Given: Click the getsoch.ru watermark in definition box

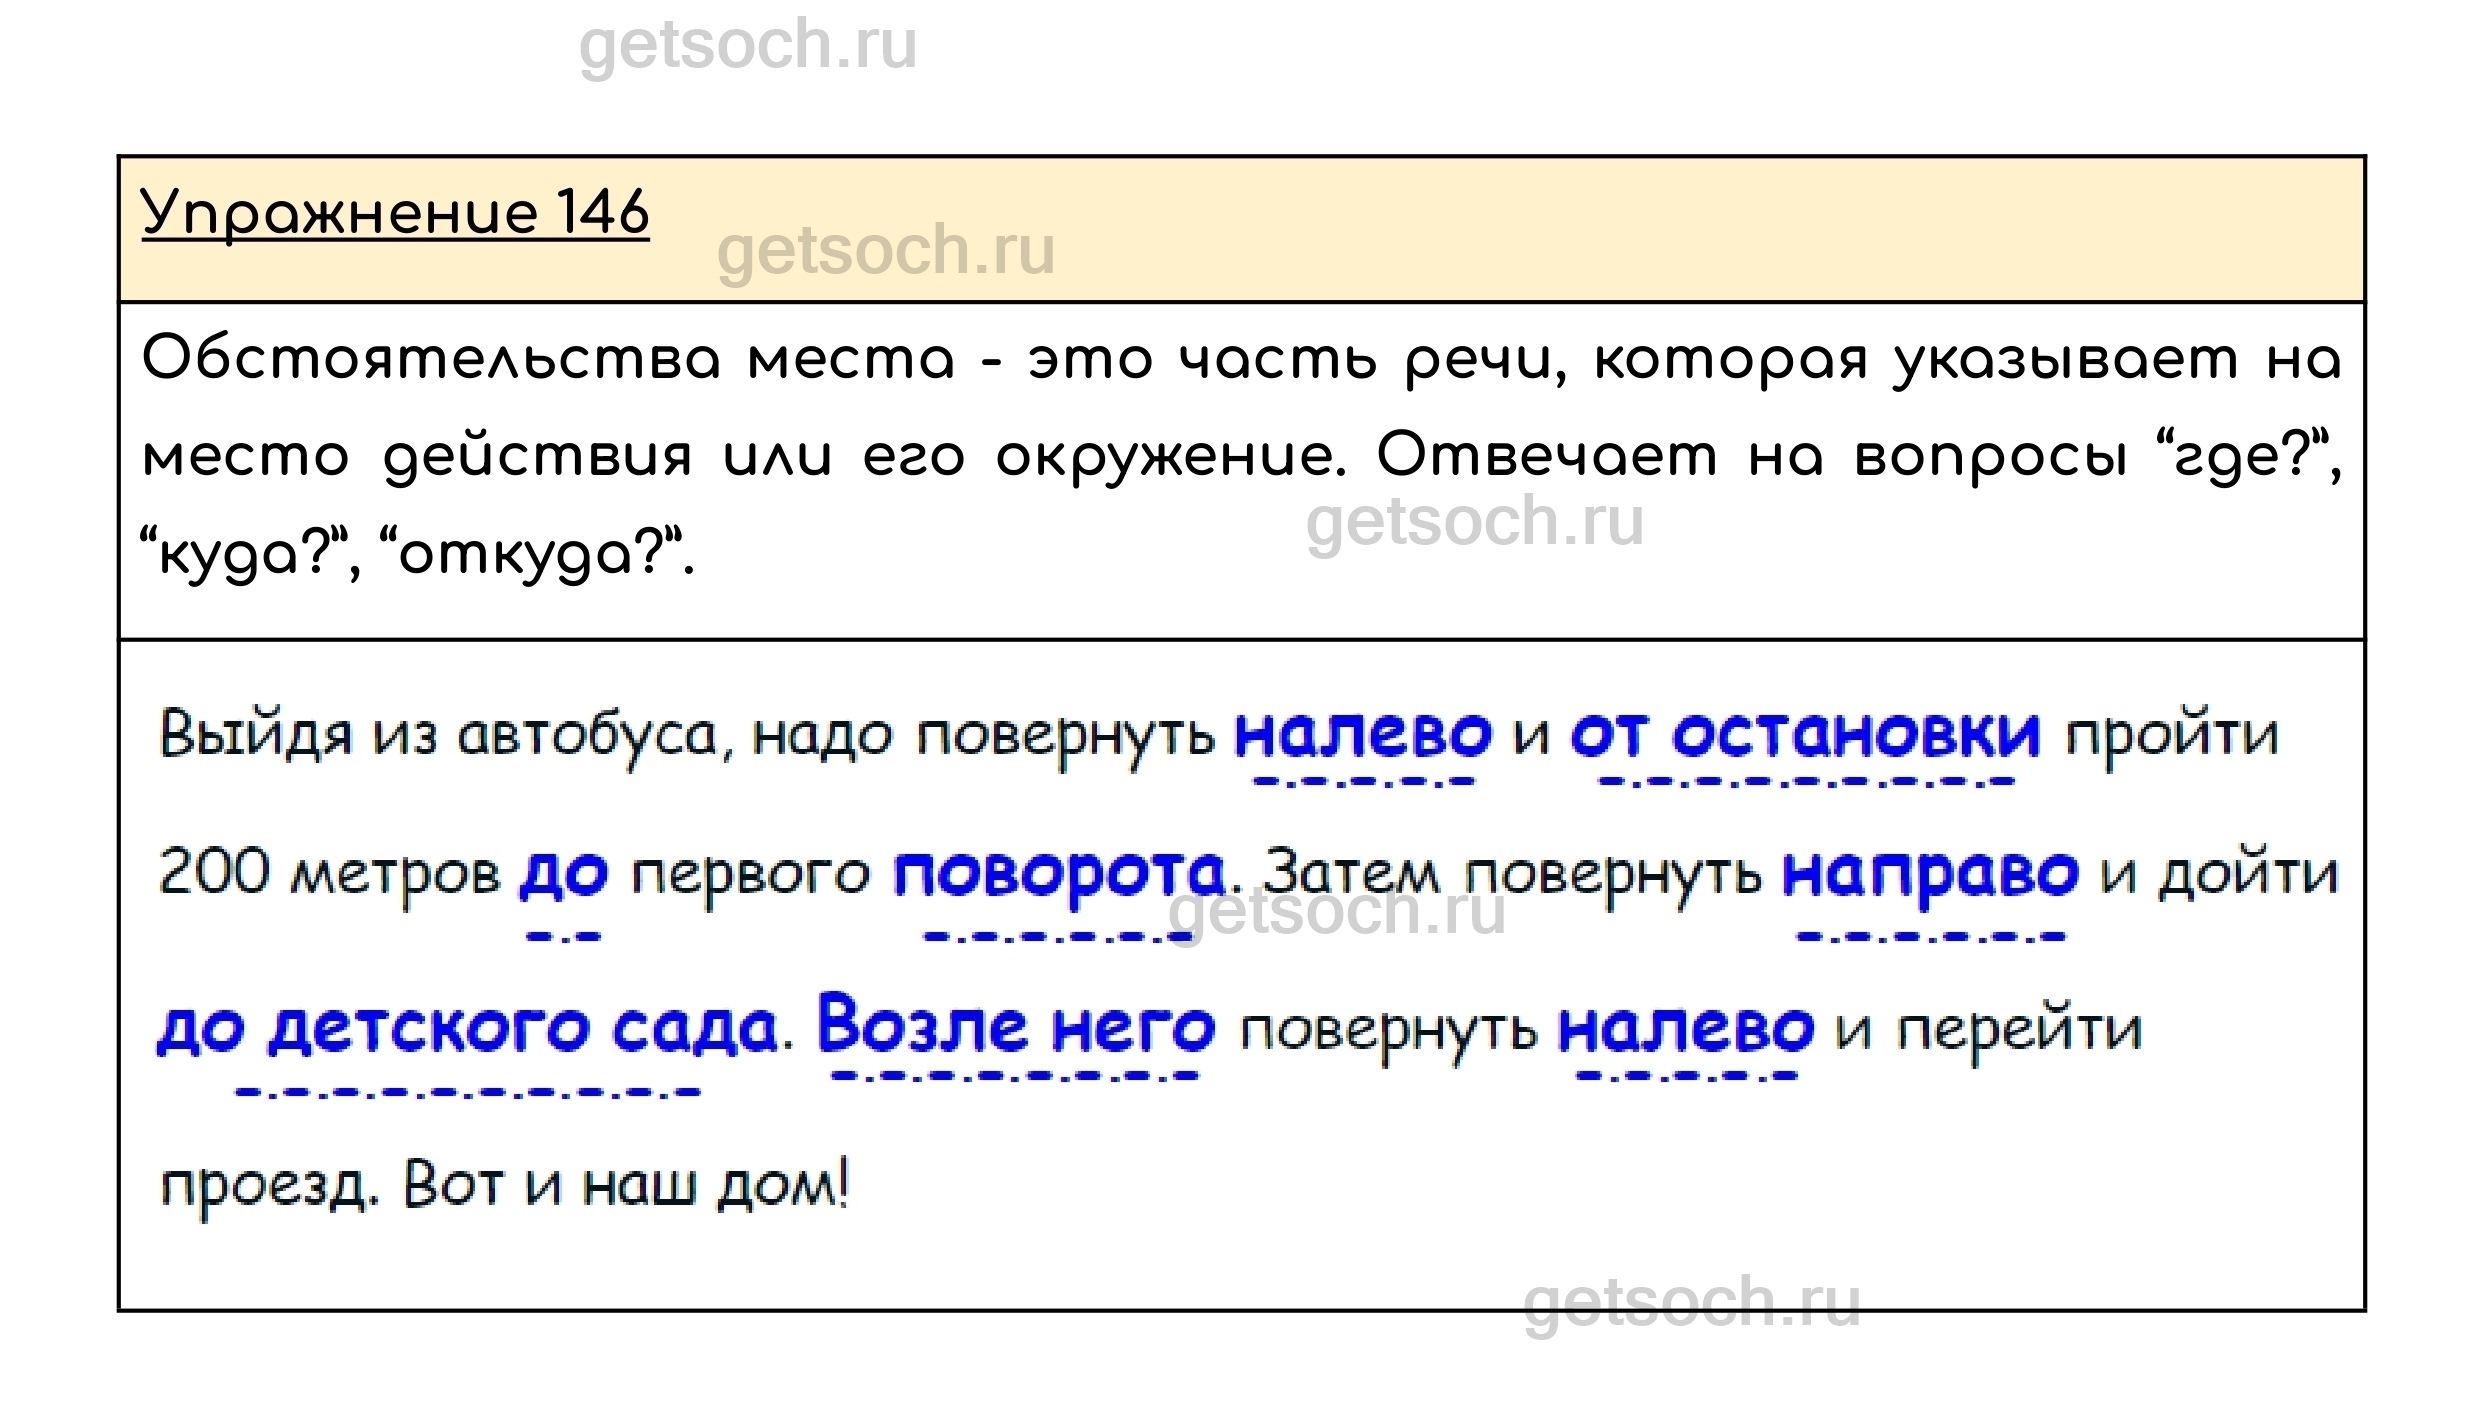Looking at the screenshot, I should [x=1474, y=522].
